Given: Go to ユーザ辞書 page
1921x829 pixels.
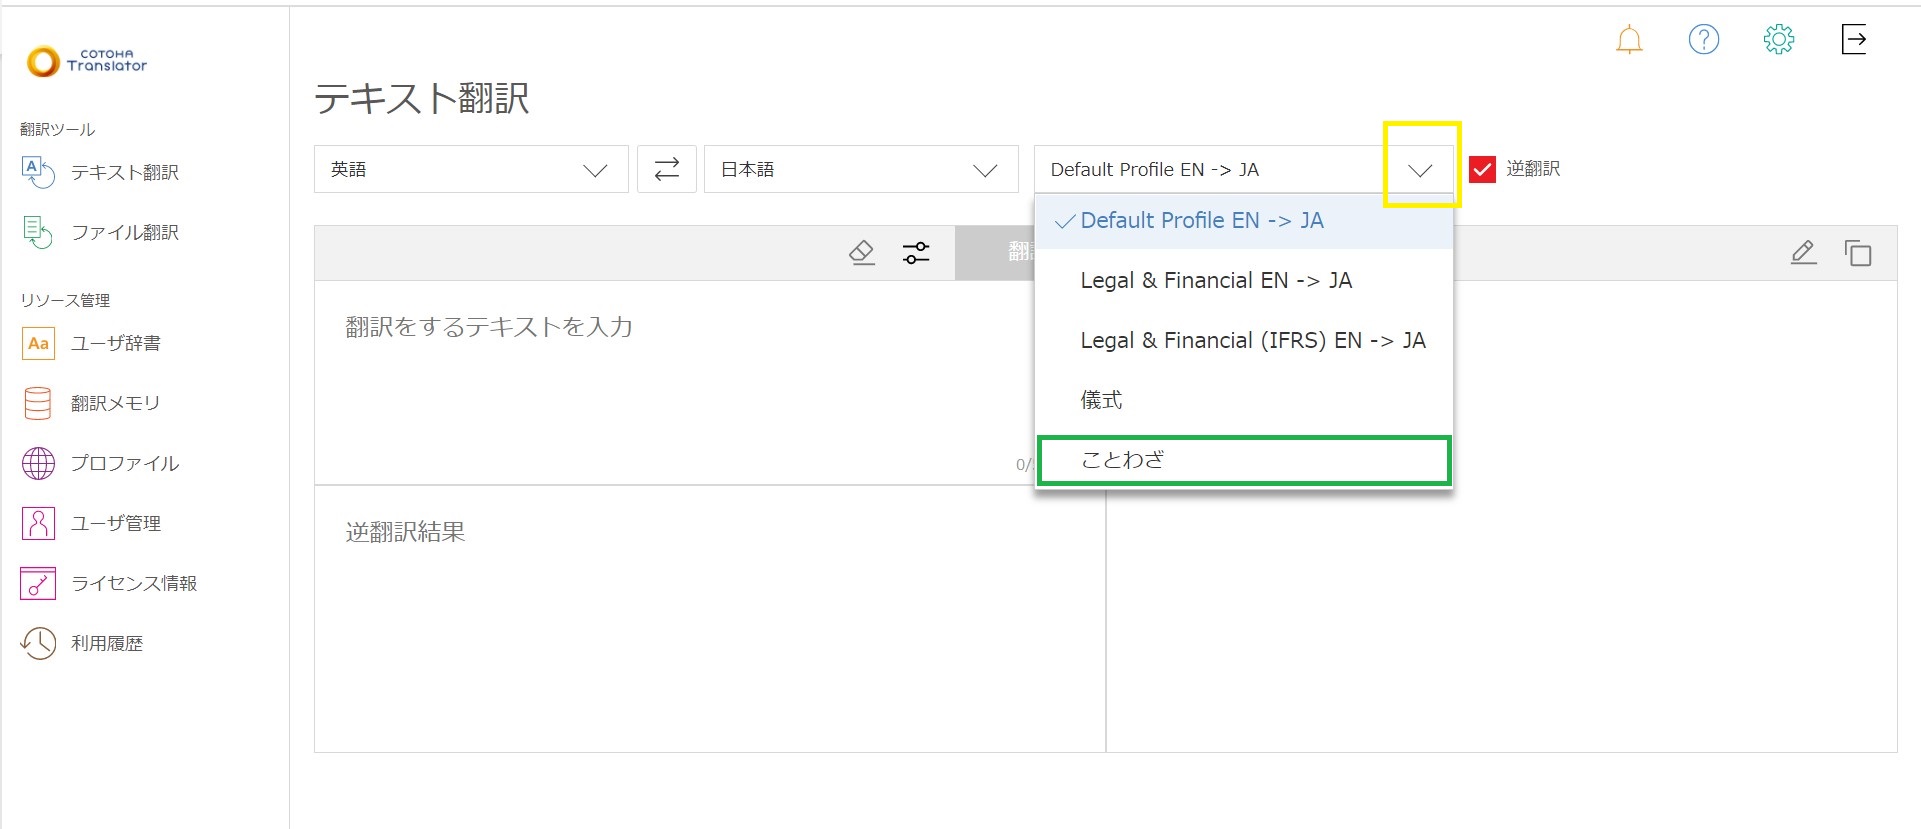Looking at the screenshot, I should [115, 343].
